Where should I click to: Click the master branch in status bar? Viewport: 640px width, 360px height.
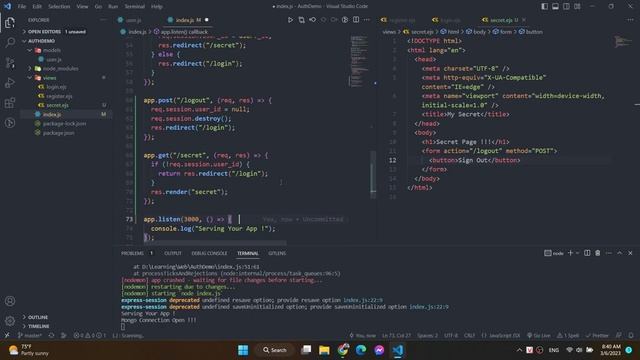(x=30, y=336)
